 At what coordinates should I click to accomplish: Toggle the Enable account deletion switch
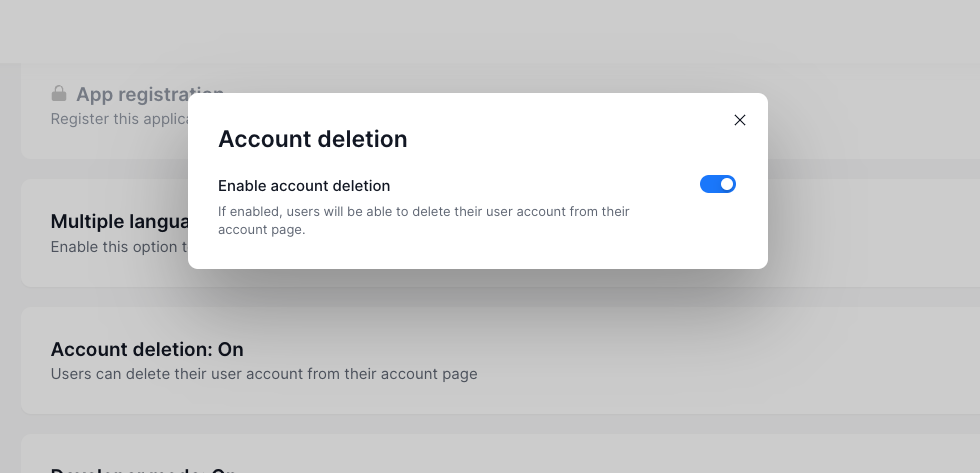717,184
